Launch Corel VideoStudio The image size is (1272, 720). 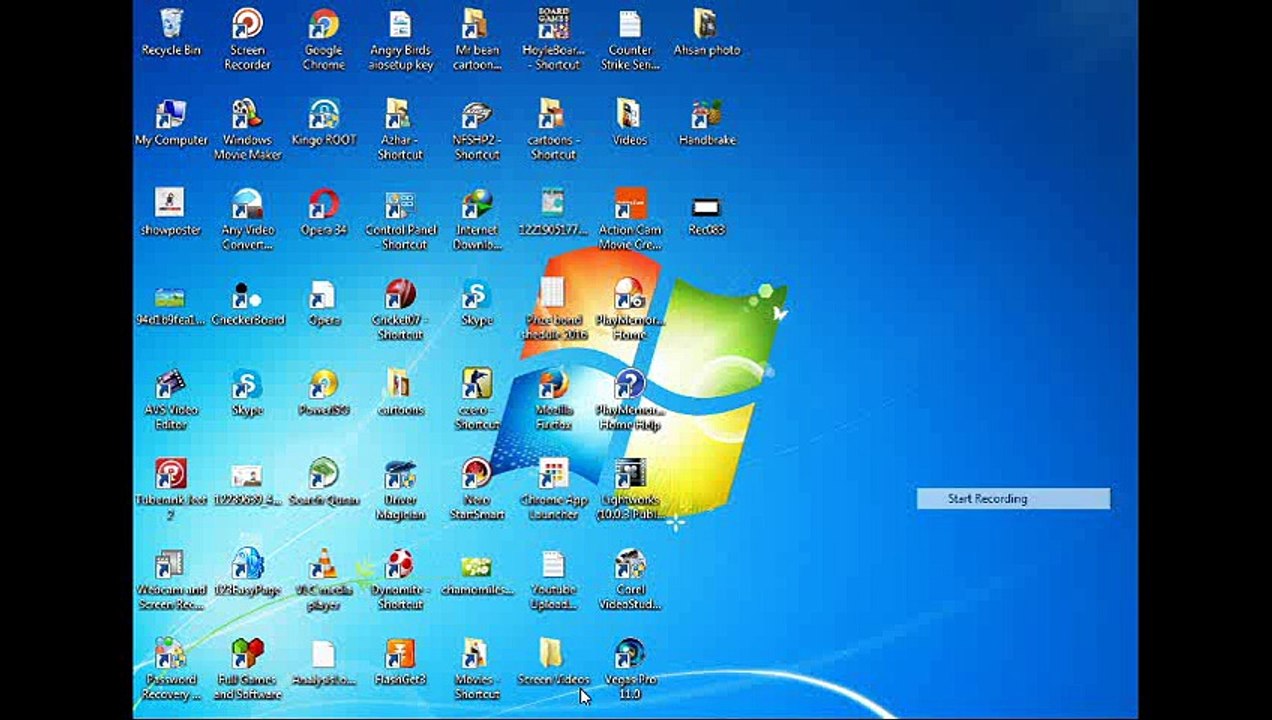pos(630,579)
